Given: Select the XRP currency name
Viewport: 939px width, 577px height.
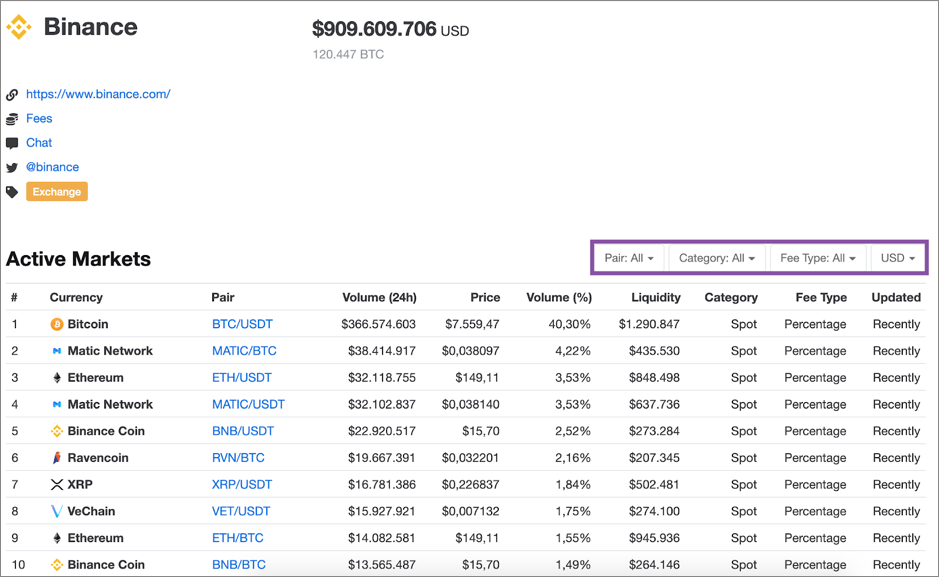Looking at the screenshot, I should [80, 484].
